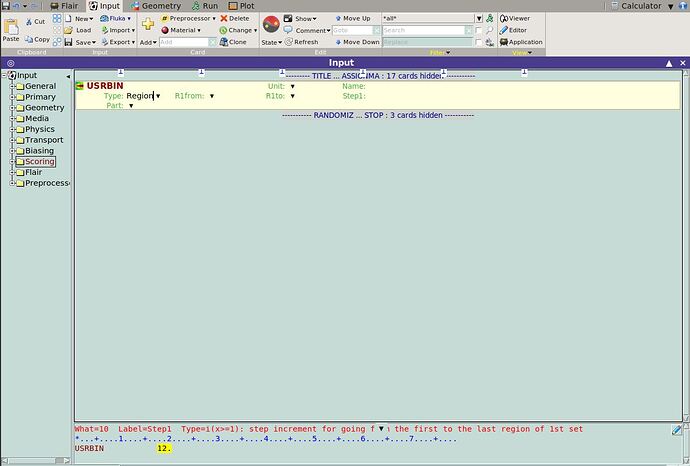Screen dimensions: 690x466
Task: Open the Change card dropdown
Action: (x=238, y=30)
